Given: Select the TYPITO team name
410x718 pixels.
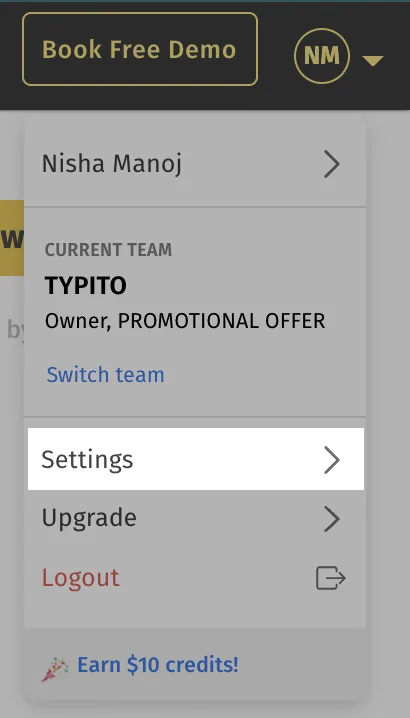Looking at the screenshot, I should point(86,286).
